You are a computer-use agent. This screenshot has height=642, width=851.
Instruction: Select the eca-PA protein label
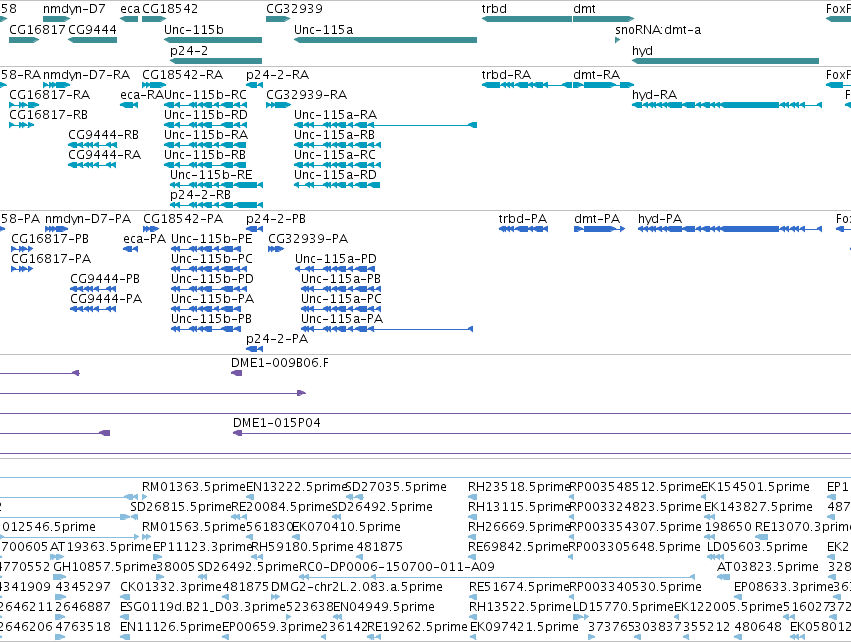pos(144,239)
